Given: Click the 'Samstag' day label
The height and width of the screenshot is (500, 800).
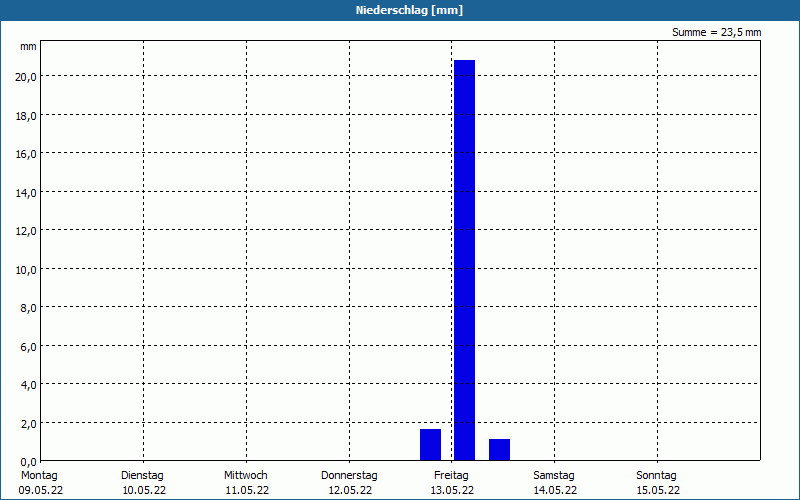Looking at the screenshot, I should pyautogui.click(x=554, y=475).
